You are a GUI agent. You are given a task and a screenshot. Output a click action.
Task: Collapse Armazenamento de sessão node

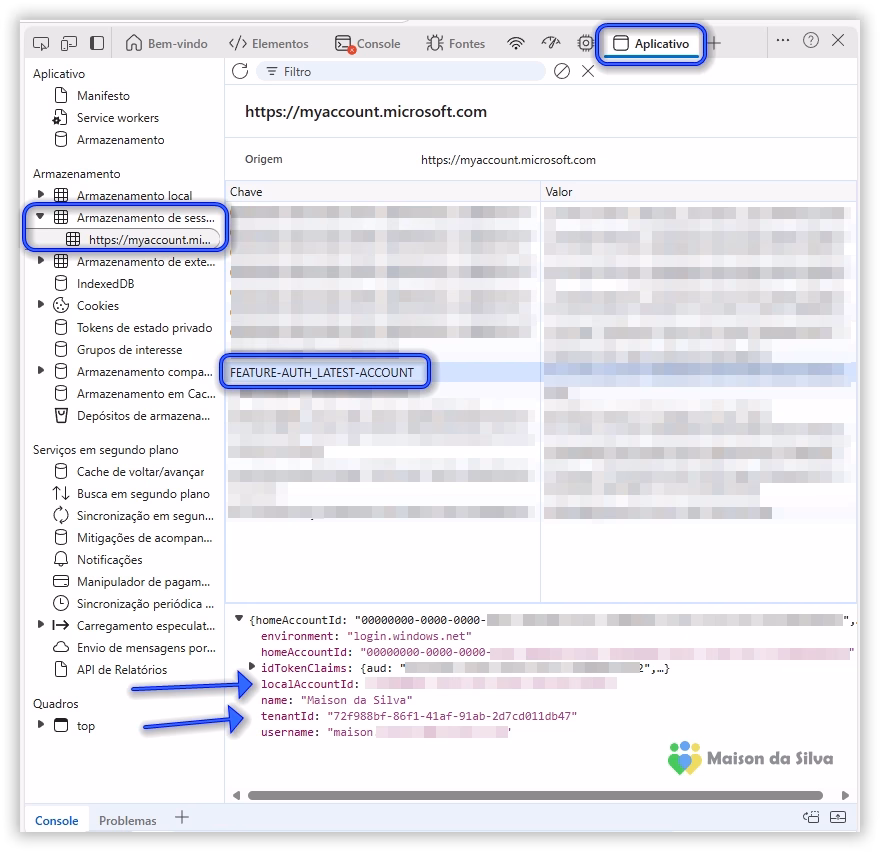41,217
